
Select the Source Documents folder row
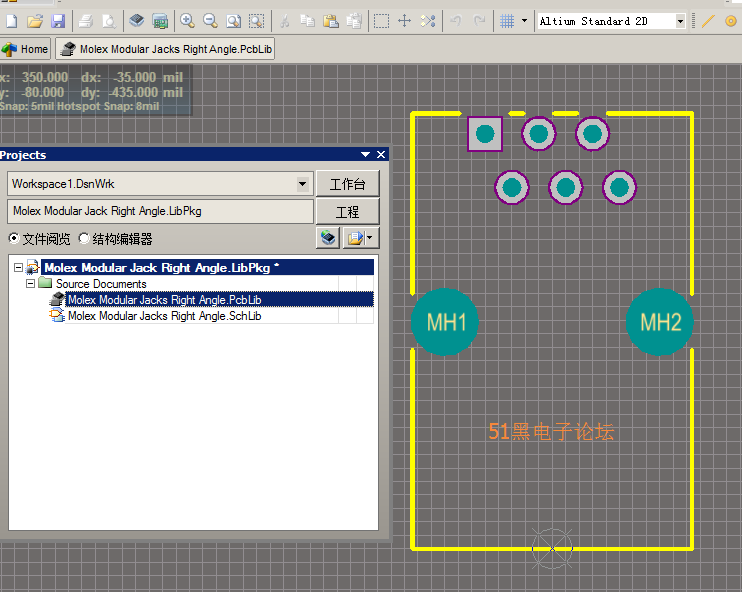(101, 284)
